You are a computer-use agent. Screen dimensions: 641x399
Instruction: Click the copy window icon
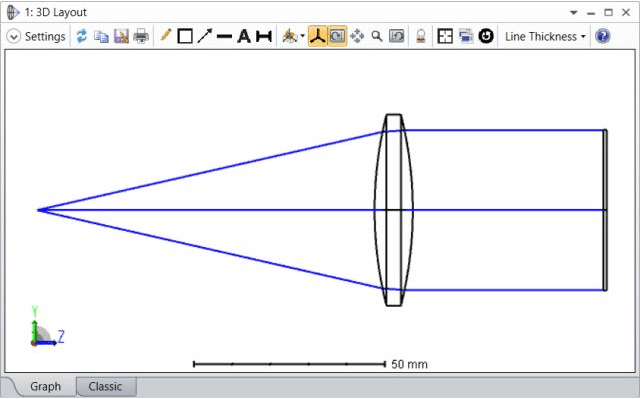tap(101, 36)
